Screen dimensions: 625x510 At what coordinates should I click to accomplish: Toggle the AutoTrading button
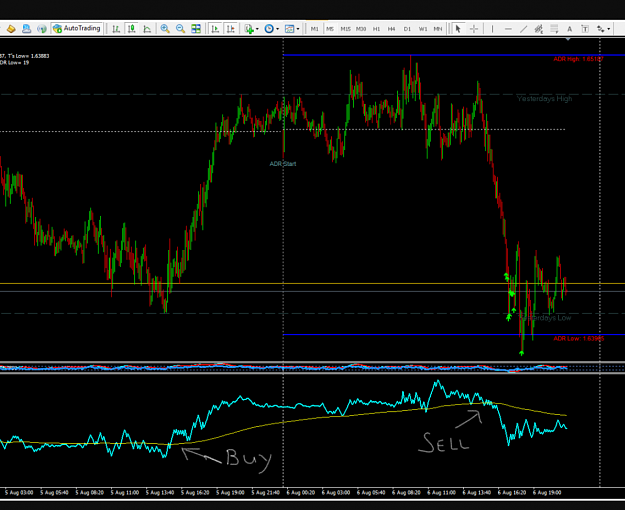pos(77,29)
